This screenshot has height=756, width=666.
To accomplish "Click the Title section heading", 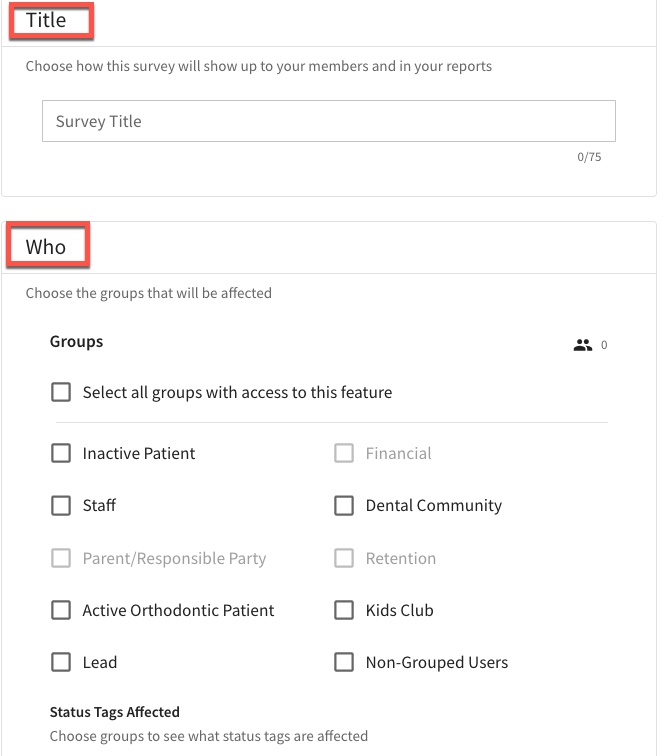I will click(x=46, y=20).
